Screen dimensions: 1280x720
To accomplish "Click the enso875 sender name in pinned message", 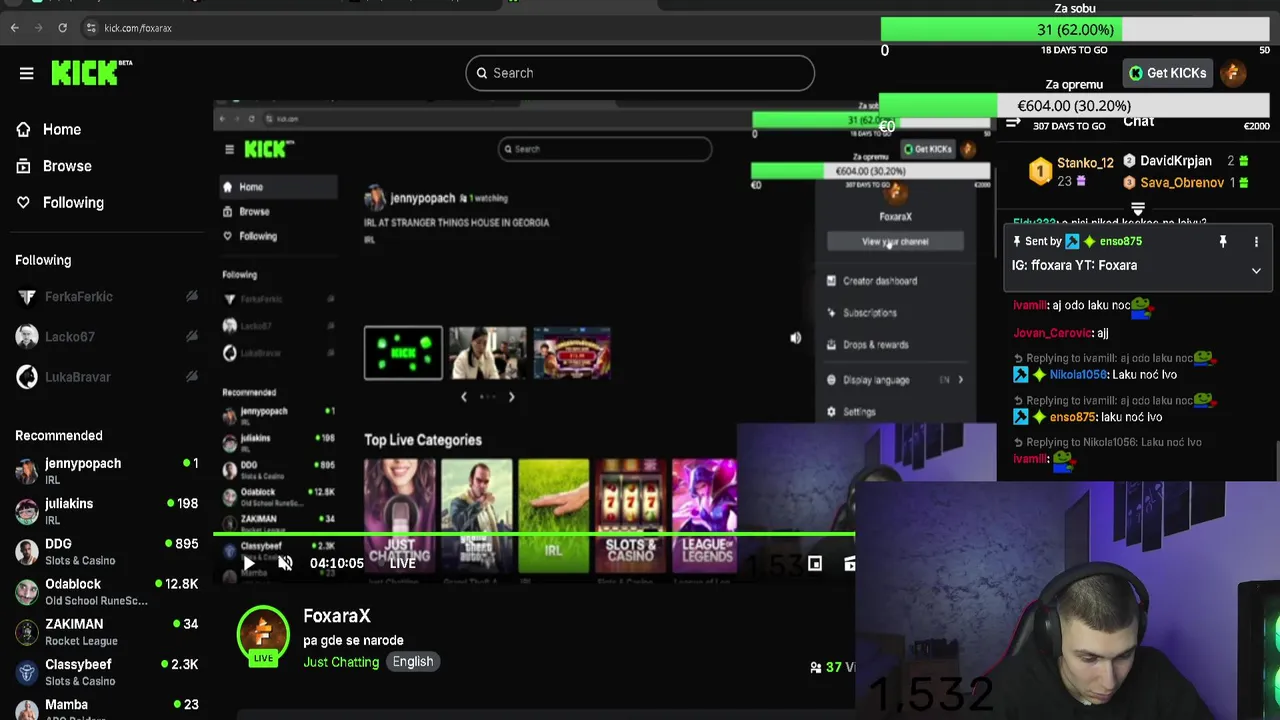I will 1120,242.
